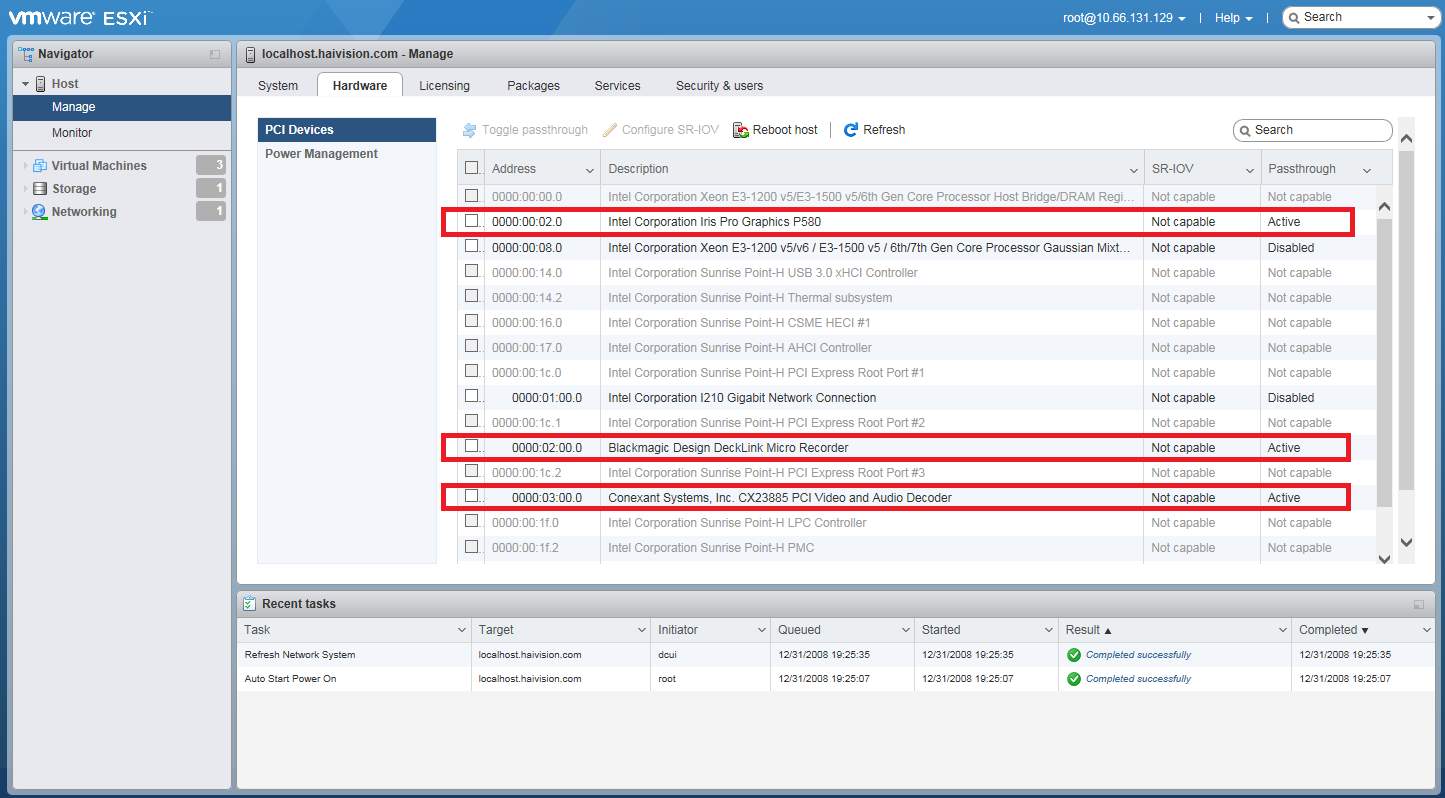1445x798 pixels.
Task: Open Monitor under Host
Action: [x=72, y=133]
